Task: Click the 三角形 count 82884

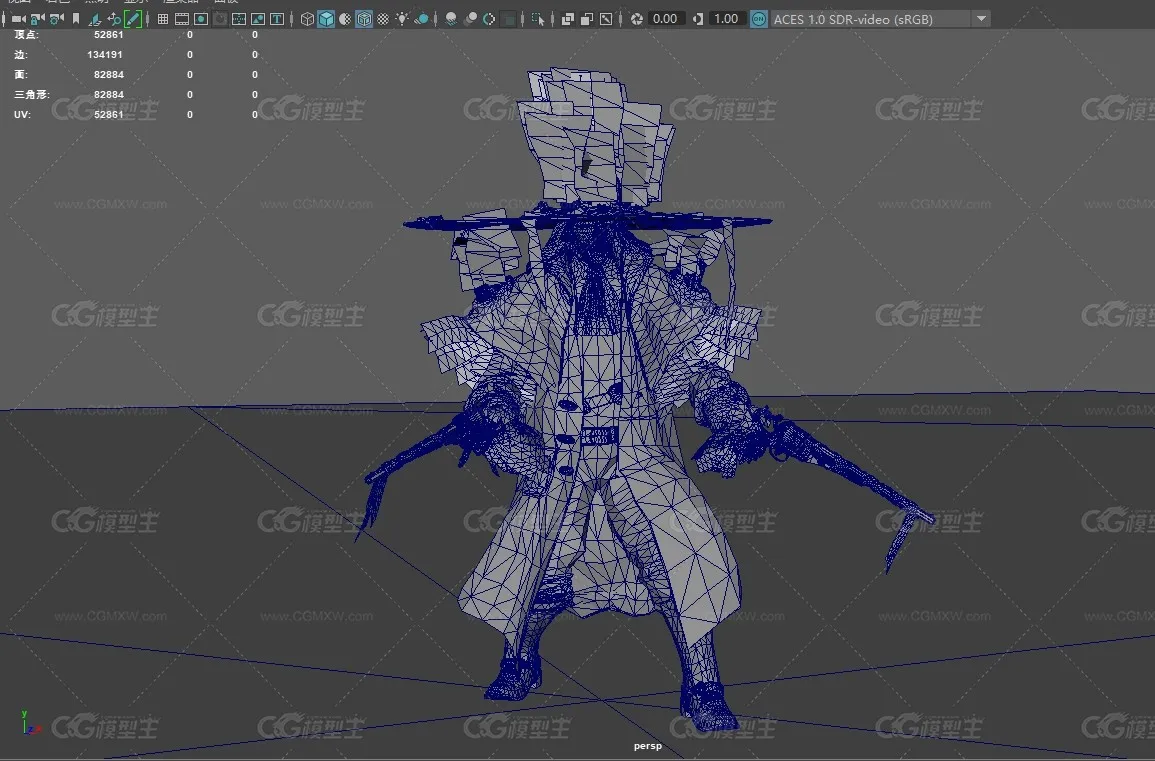Action: (108, 94)
